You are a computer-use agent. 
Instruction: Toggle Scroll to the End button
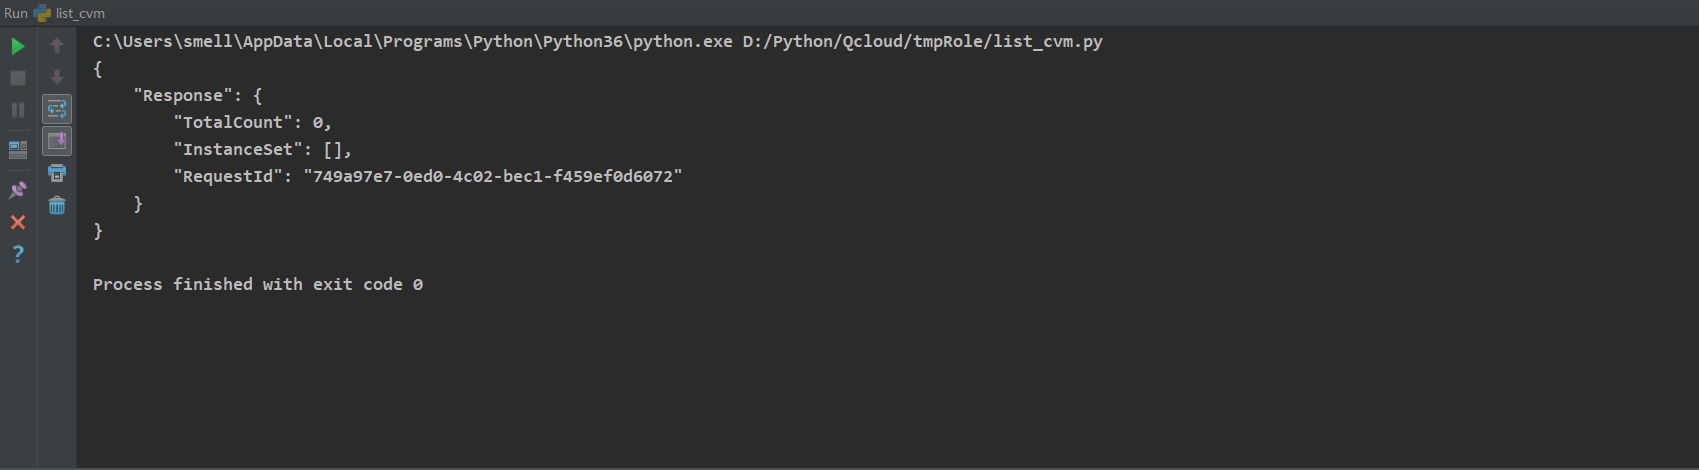57,141
